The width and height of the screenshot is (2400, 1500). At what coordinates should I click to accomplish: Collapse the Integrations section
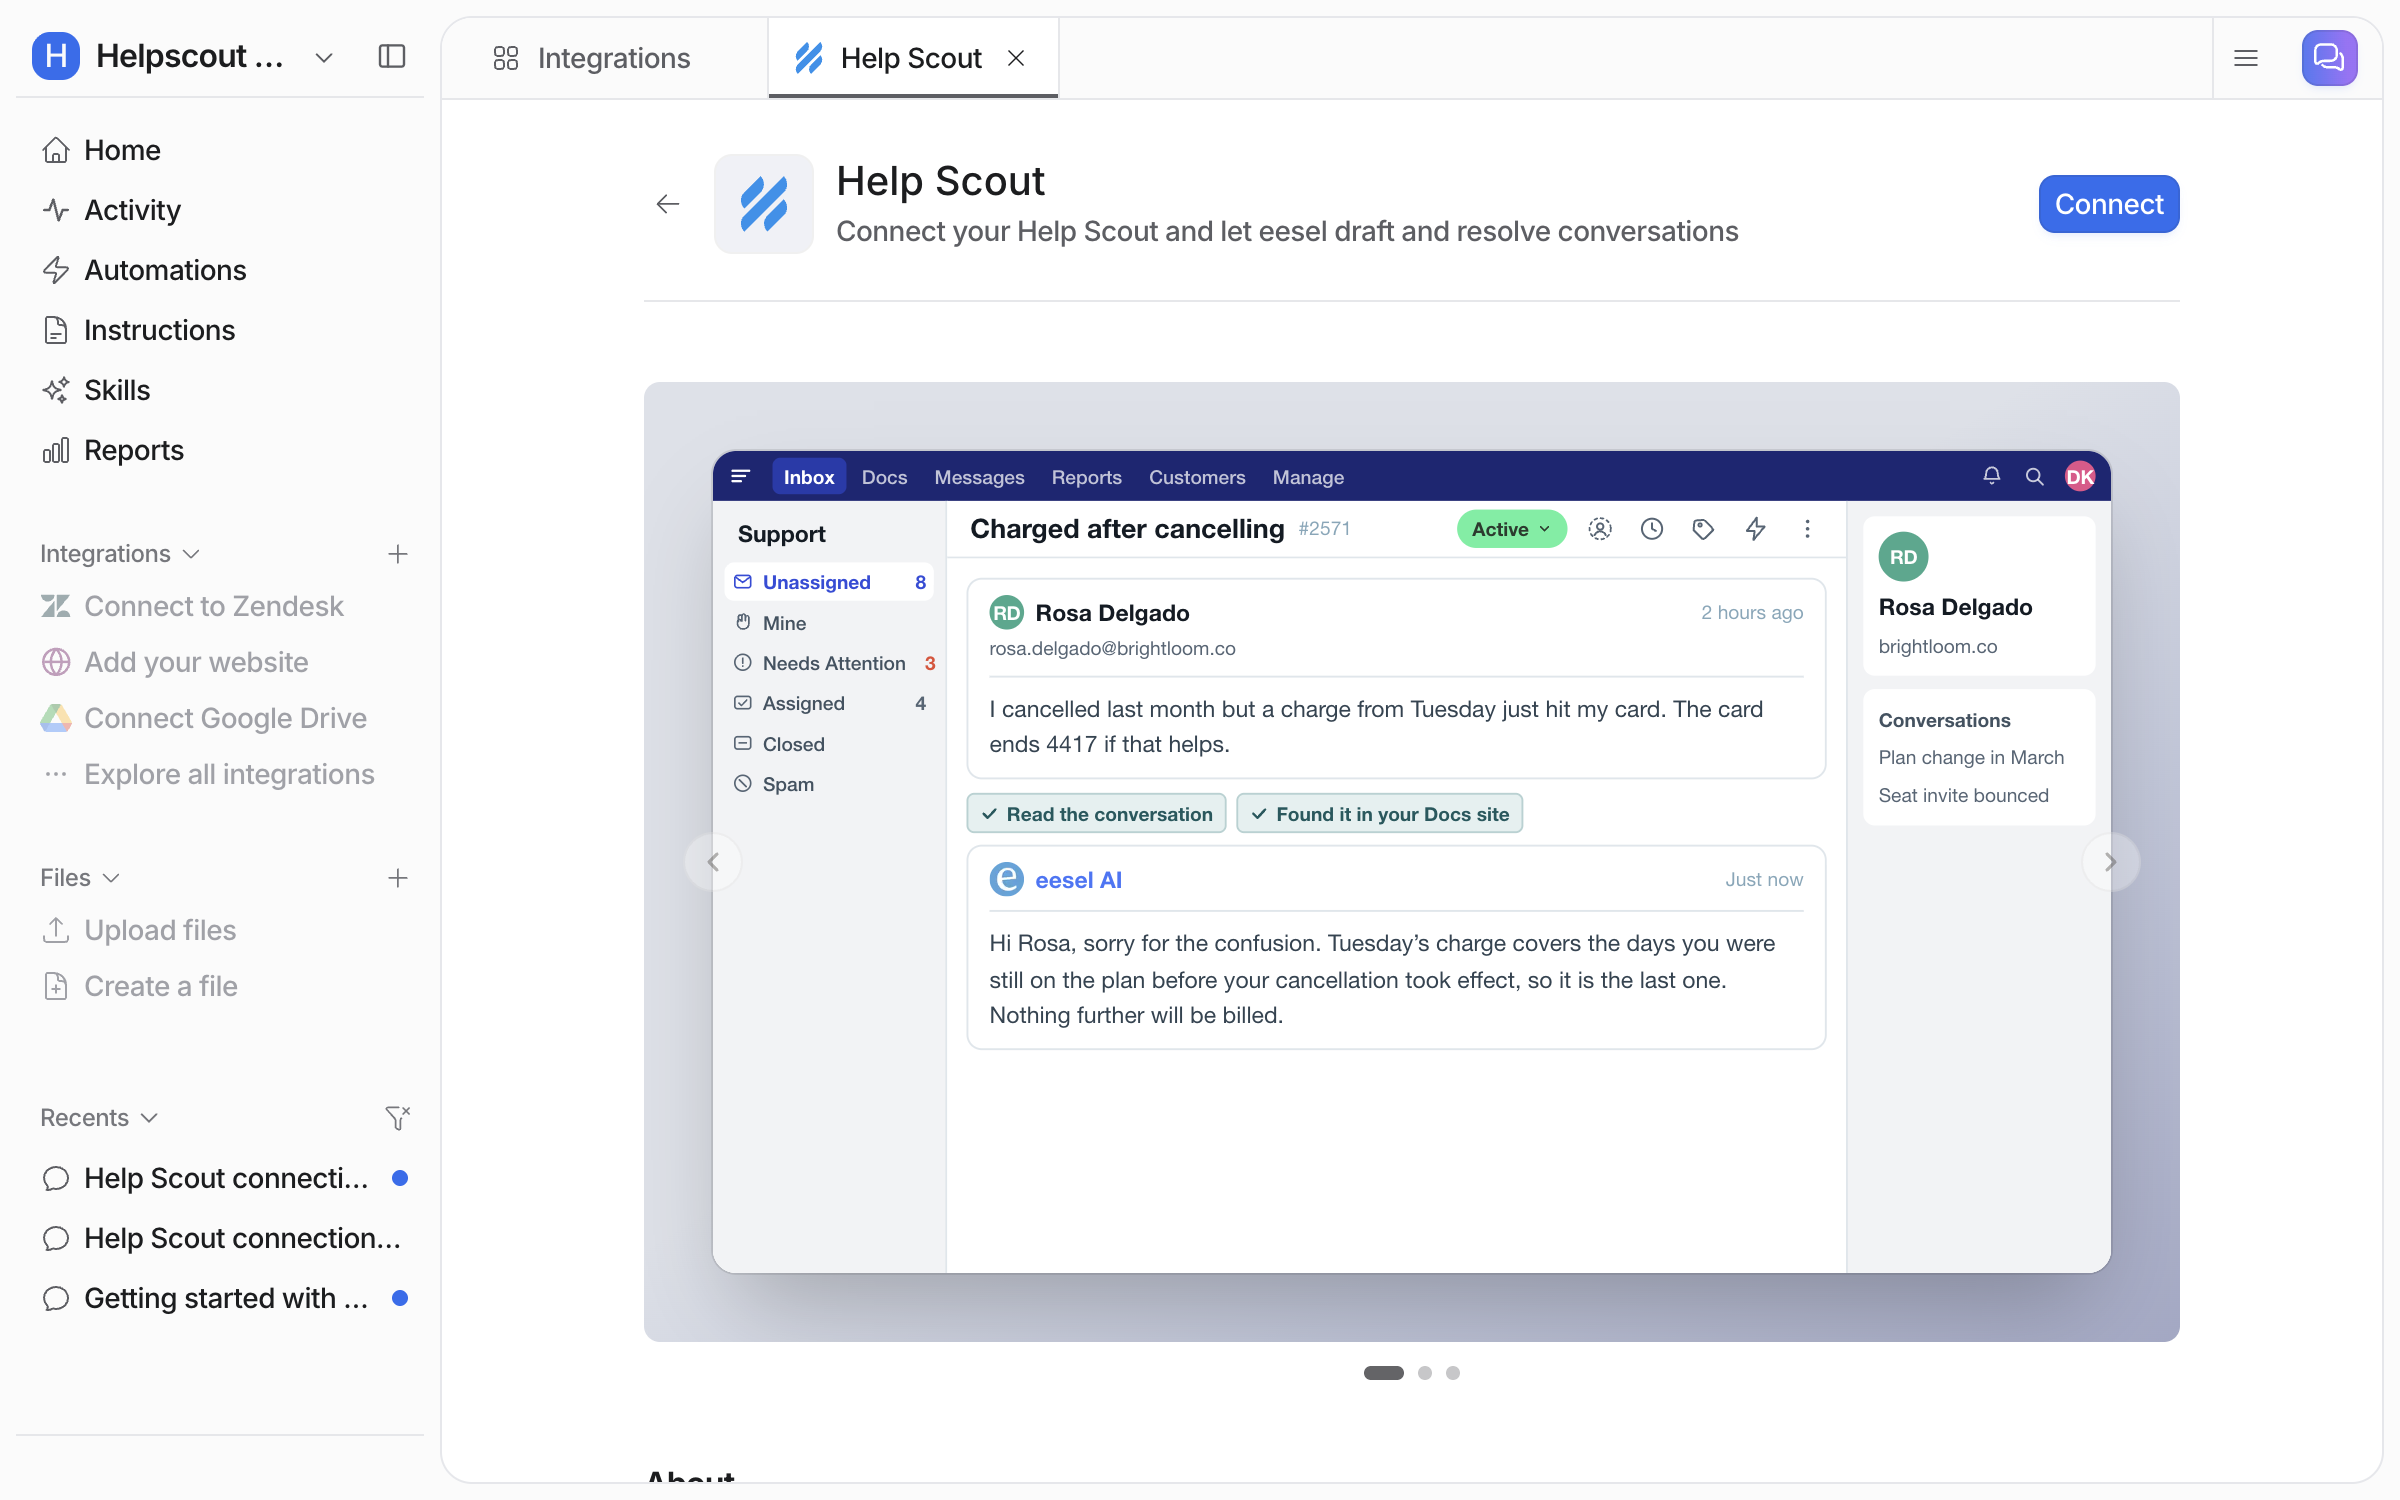pyautogui.click(x=120, y=554)
